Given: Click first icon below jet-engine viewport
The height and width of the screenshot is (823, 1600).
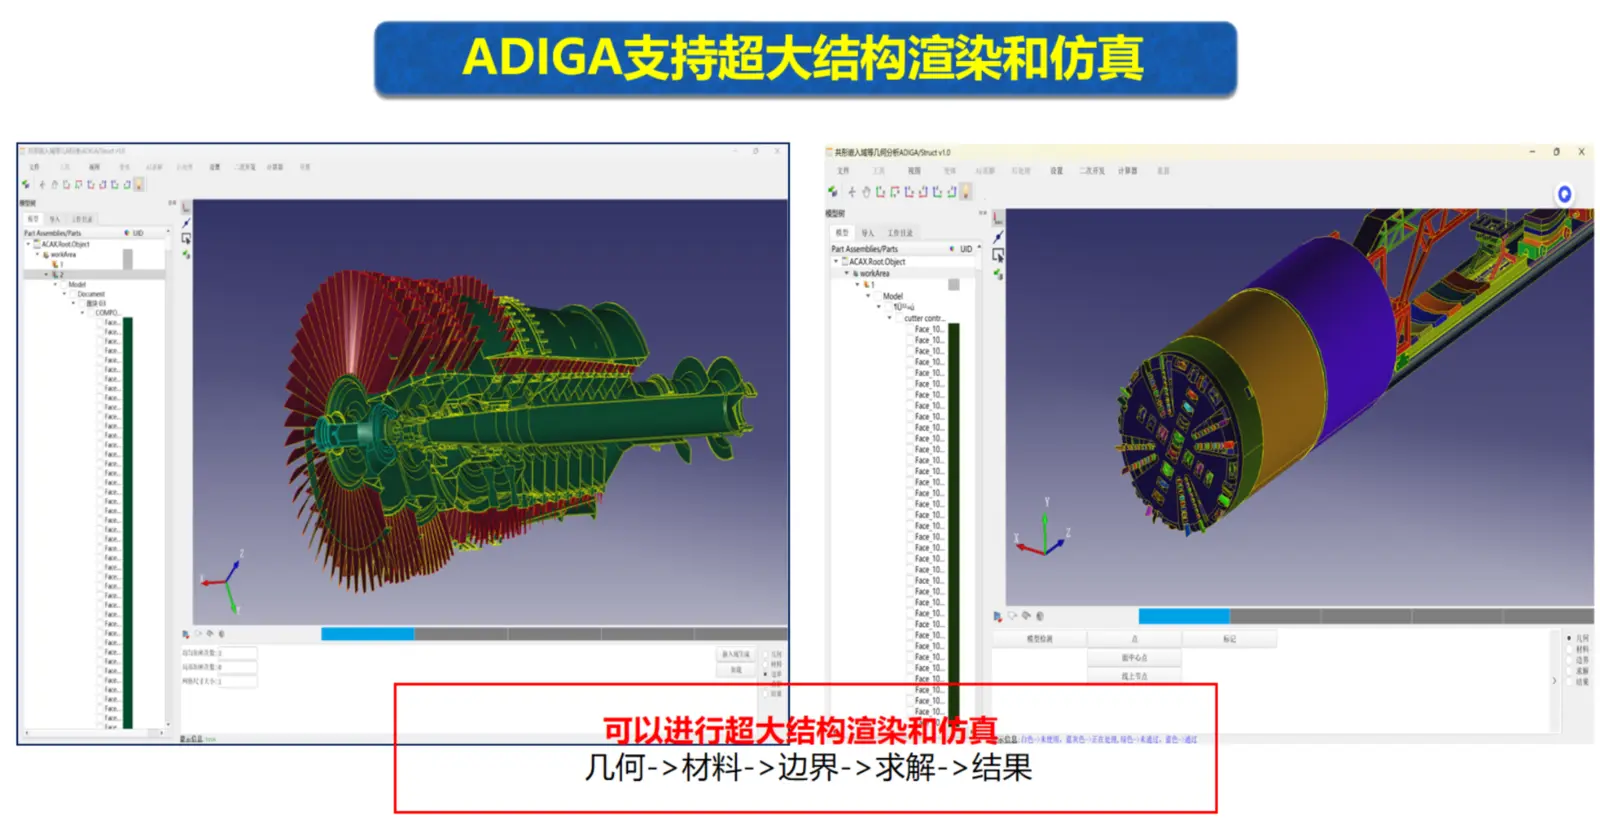Looking at the screenshot, I should pos(185,634).
